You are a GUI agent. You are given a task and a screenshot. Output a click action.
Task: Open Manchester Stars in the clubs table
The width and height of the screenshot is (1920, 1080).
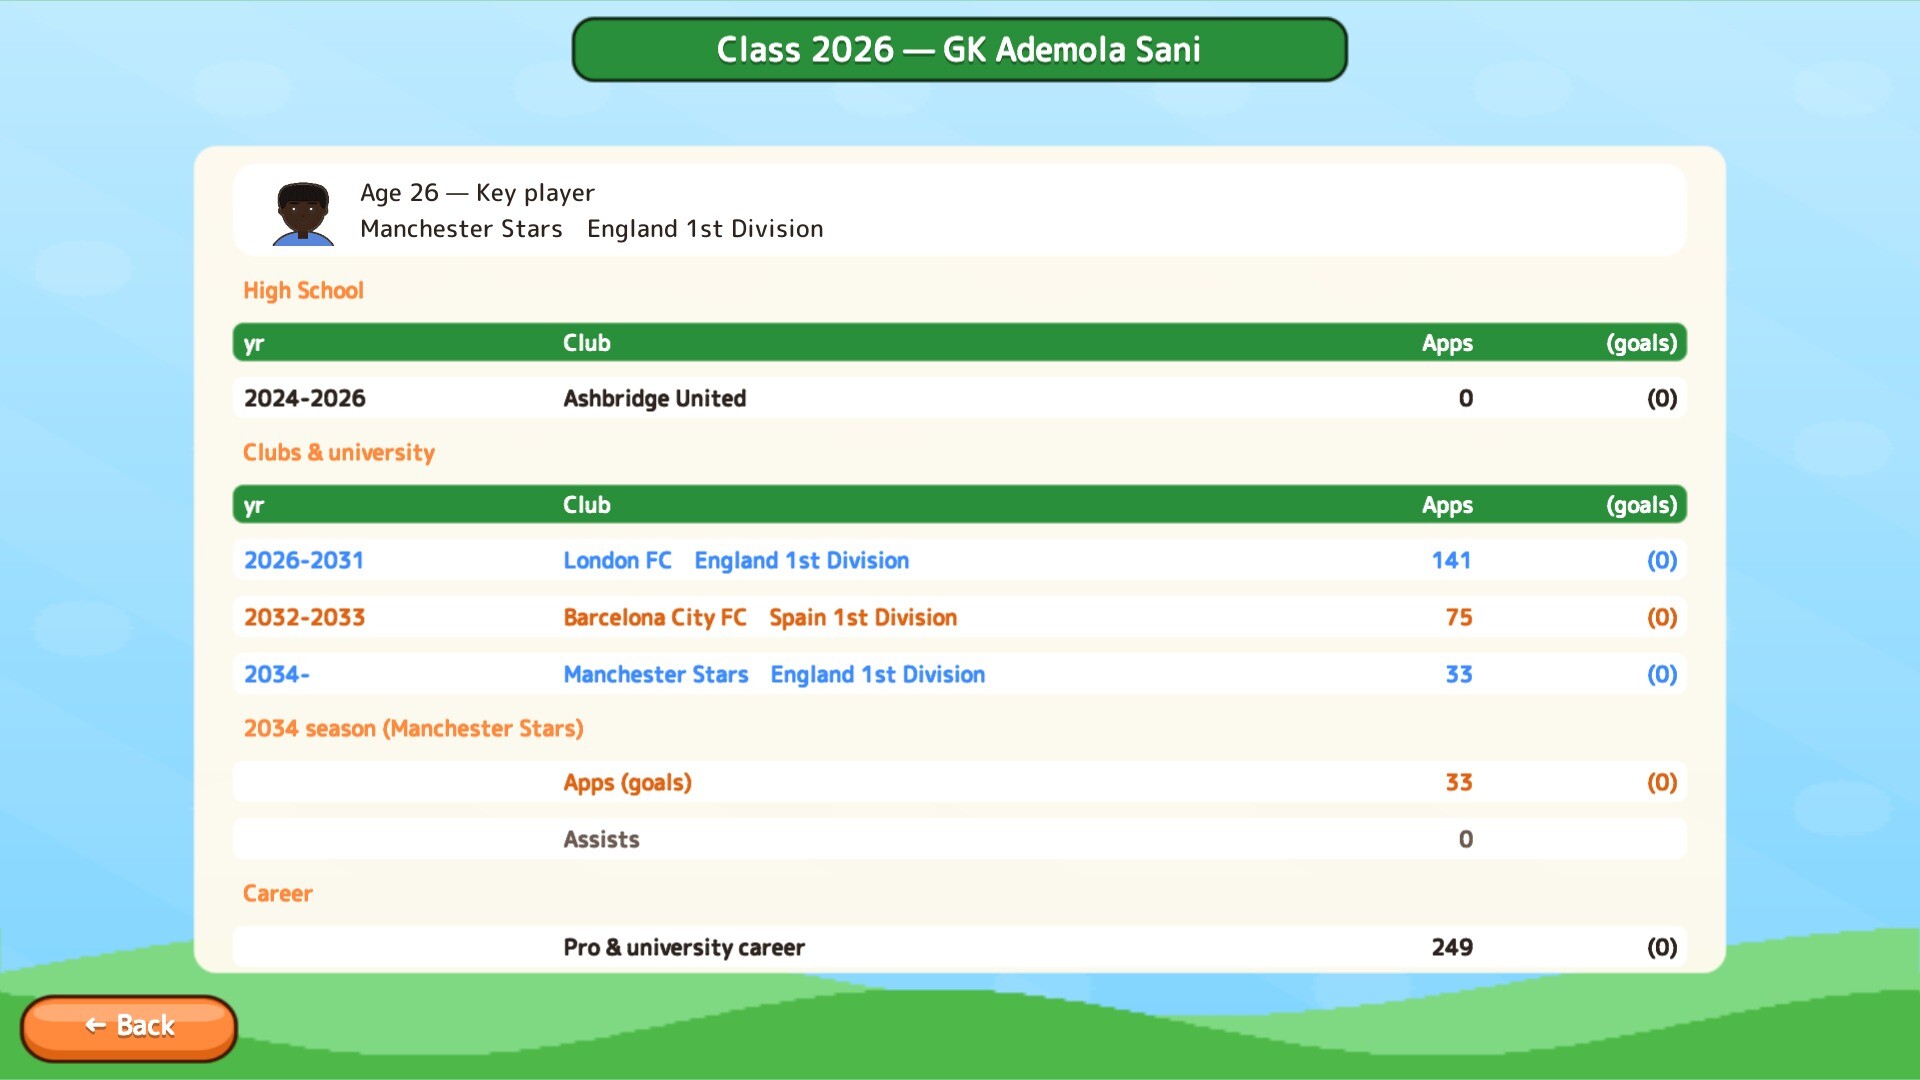click(656, 674)
